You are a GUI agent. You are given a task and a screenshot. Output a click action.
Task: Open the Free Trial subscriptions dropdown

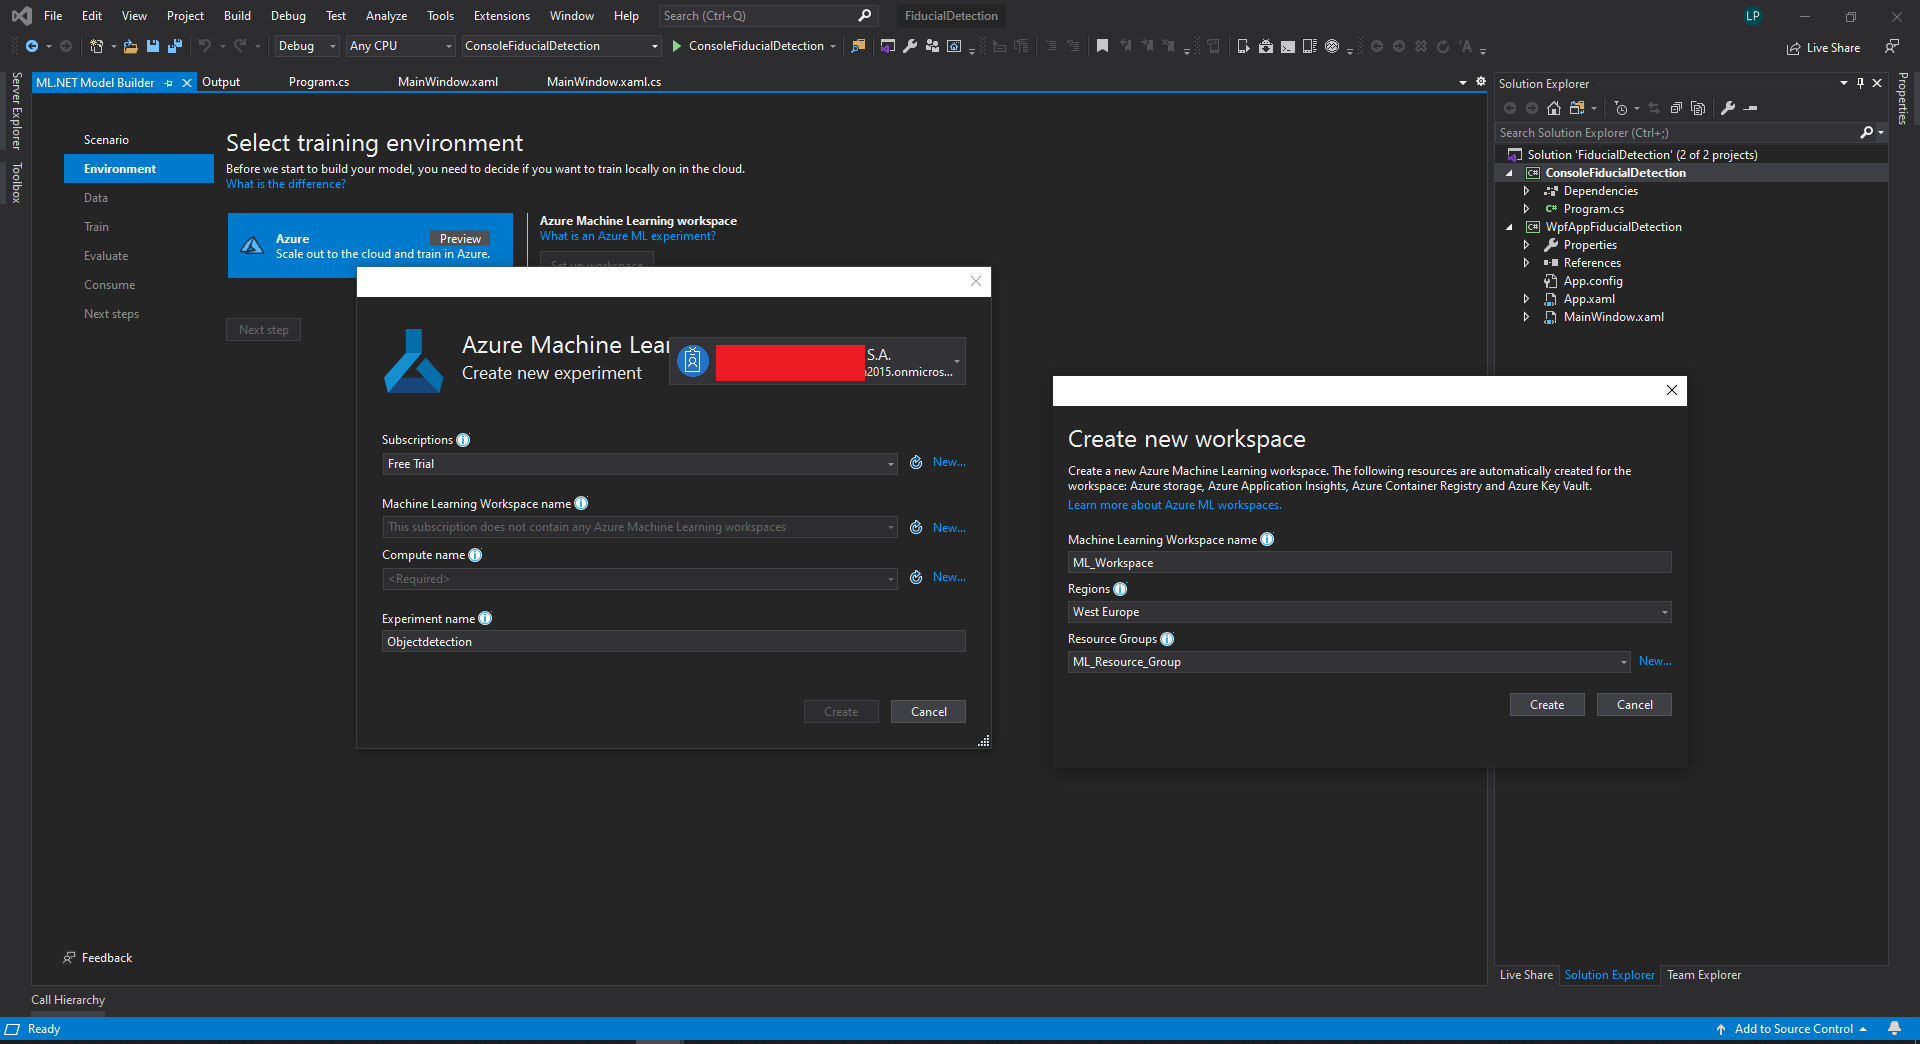tap(639, 464)
